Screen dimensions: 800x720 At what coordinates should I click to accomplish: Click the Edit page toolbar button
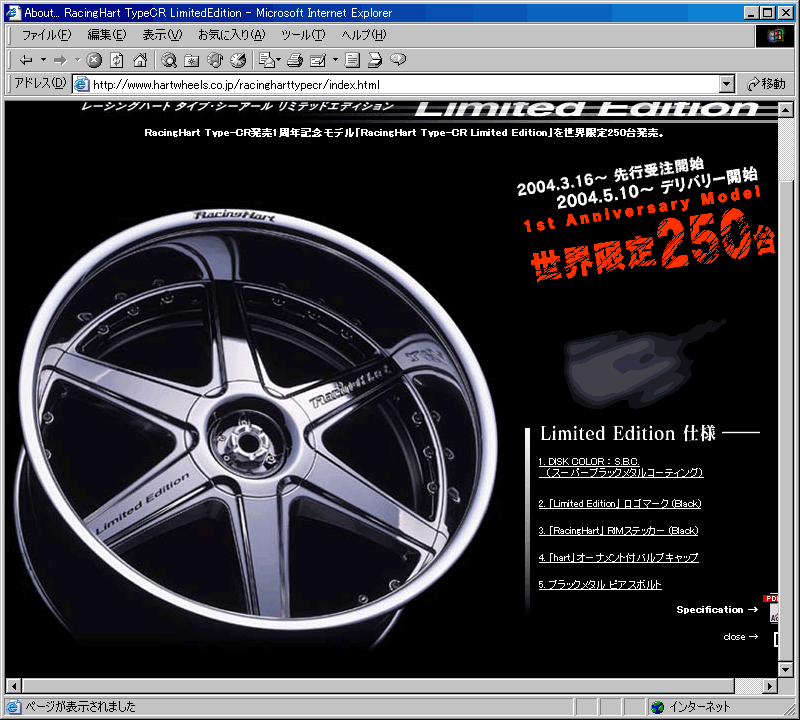(318, 60)
